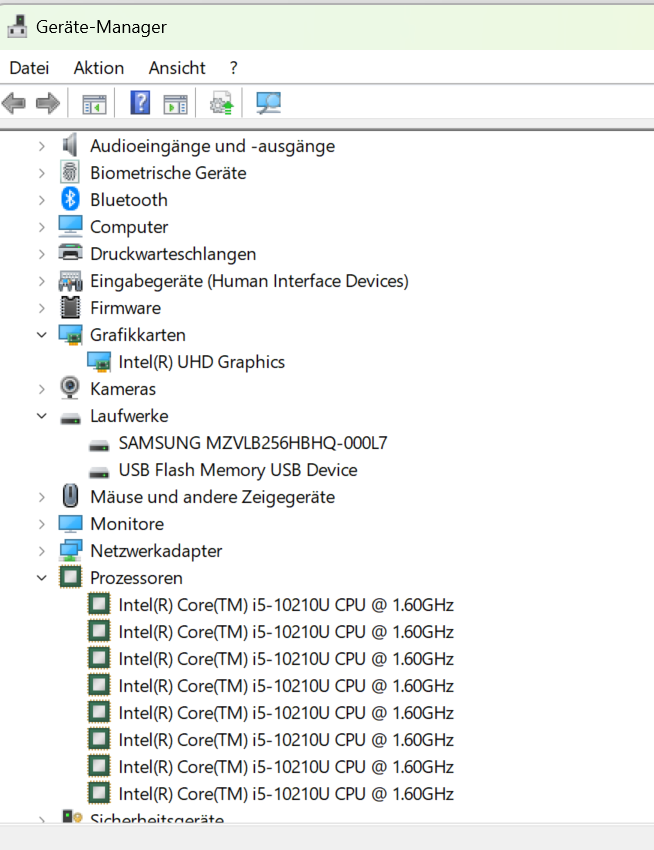Collapse the Laufwerke node
654x850 pixels.
[x=42, y=416]
